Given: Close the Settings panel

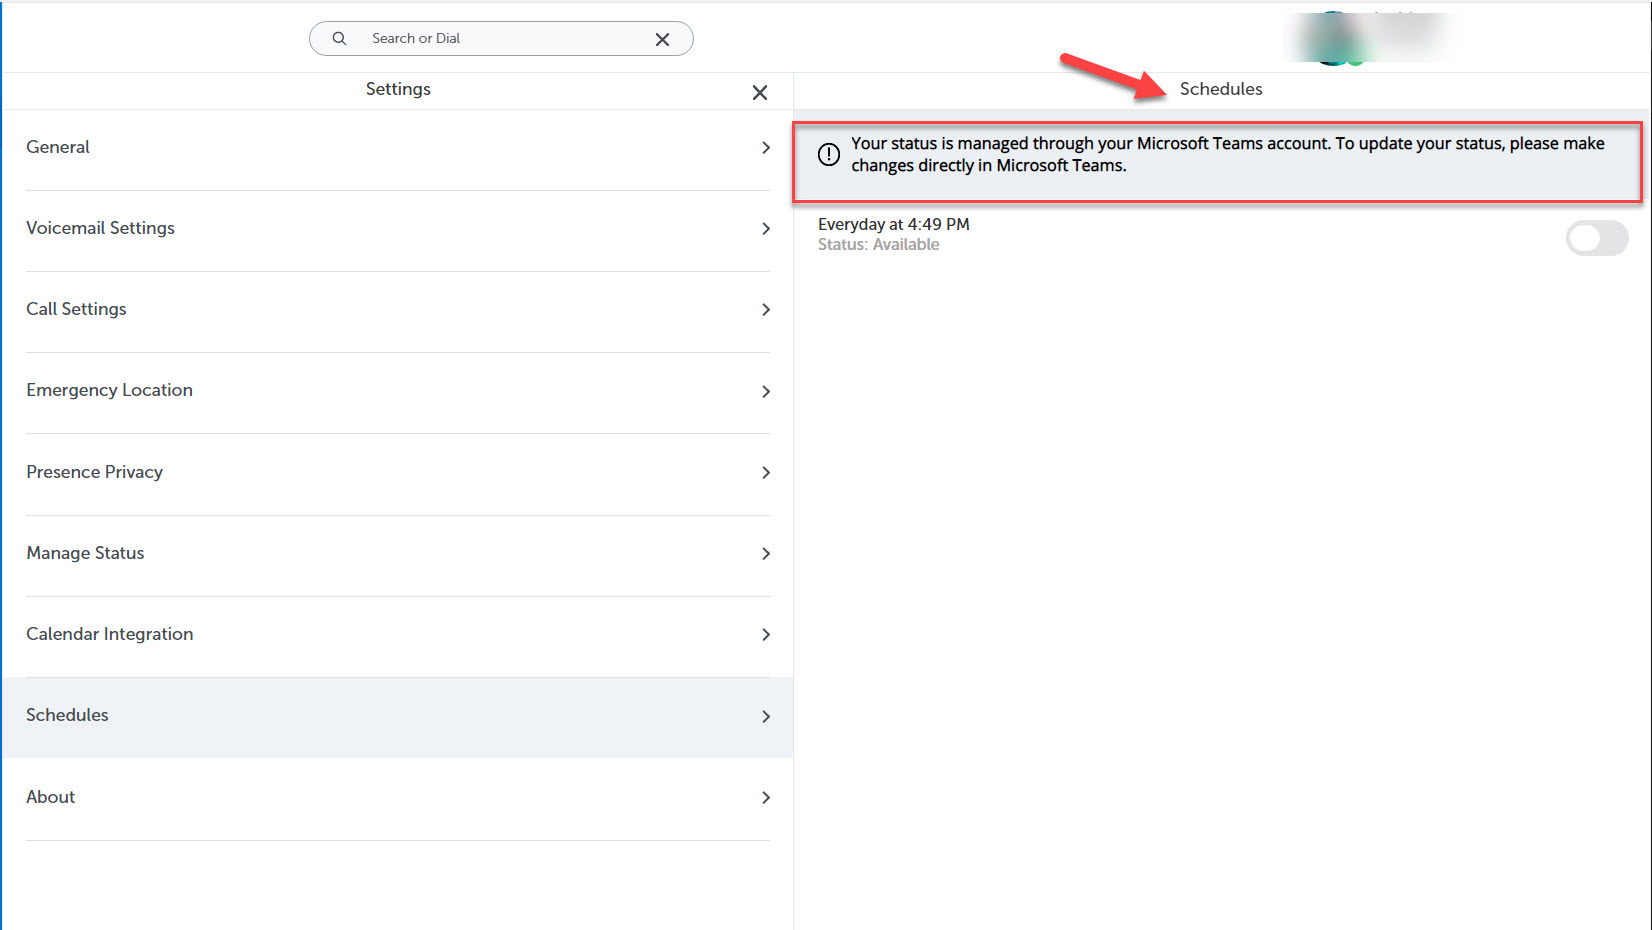Looking at the screenshot, I should 760,92.
